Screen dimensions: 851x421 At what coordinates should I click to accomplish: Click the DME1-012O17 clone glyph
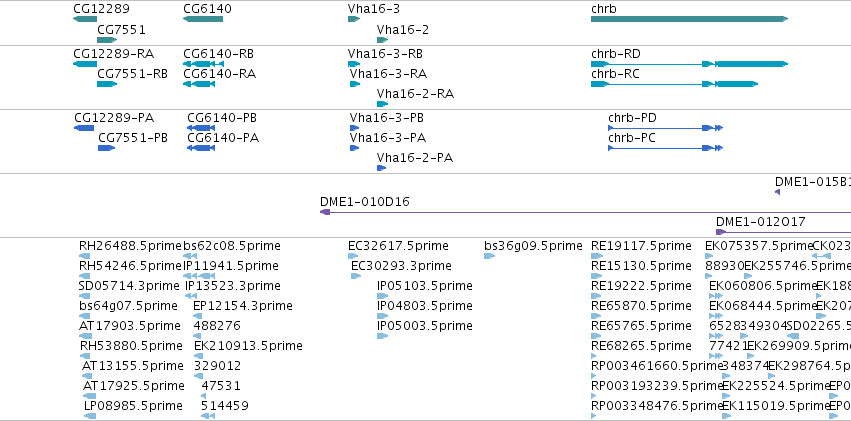(783, 232)
